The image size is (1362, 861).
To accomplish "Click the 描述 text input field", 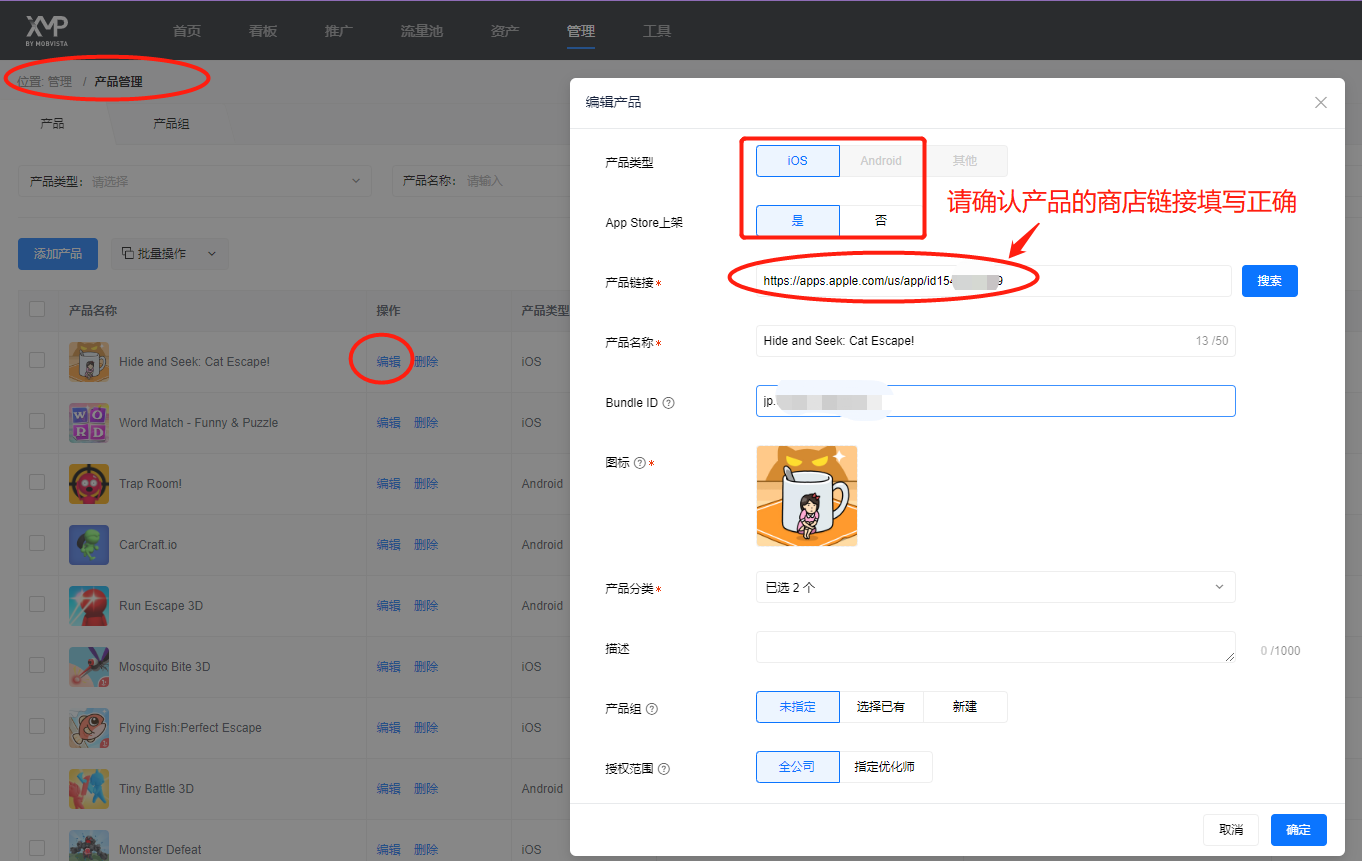I will pyautogui.click(x=995, y=648).
